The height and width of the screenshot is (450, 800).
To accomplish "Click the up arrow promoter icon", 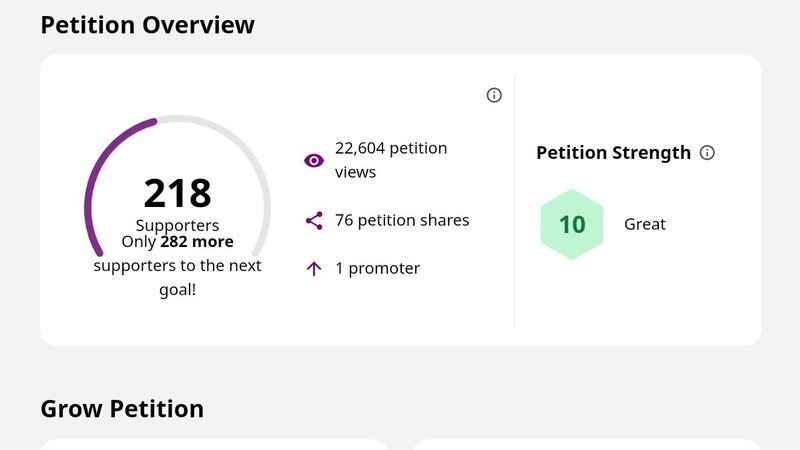I will [x=314, y=268].
